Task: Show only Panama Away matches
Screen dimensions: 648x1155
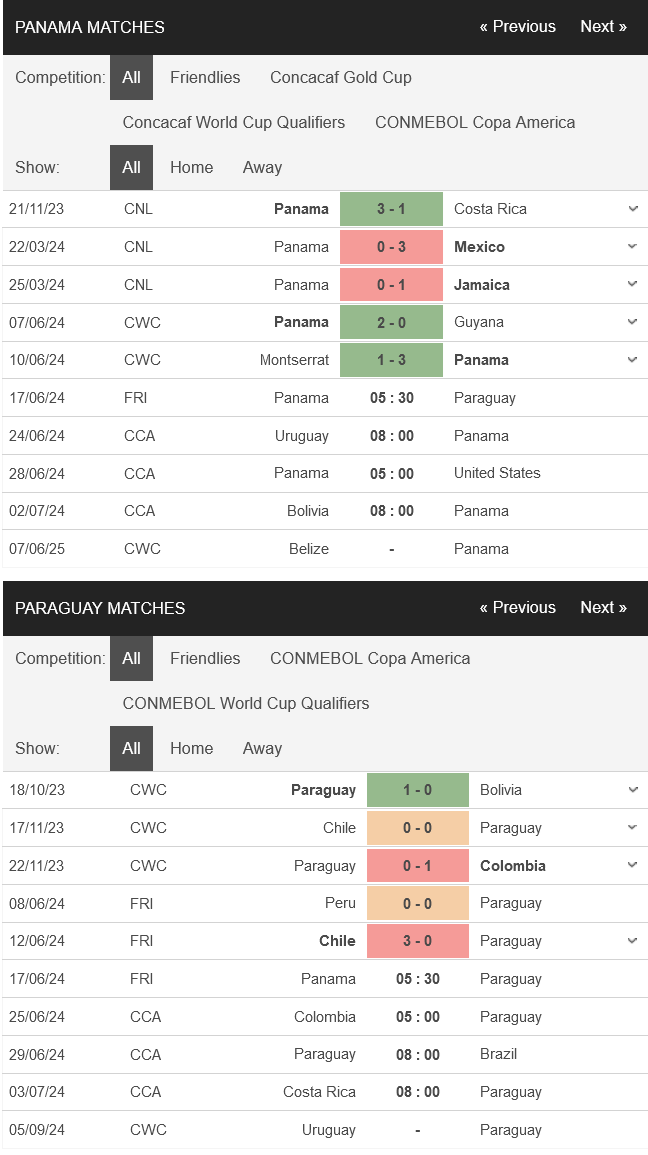Action: click(262, 167)
